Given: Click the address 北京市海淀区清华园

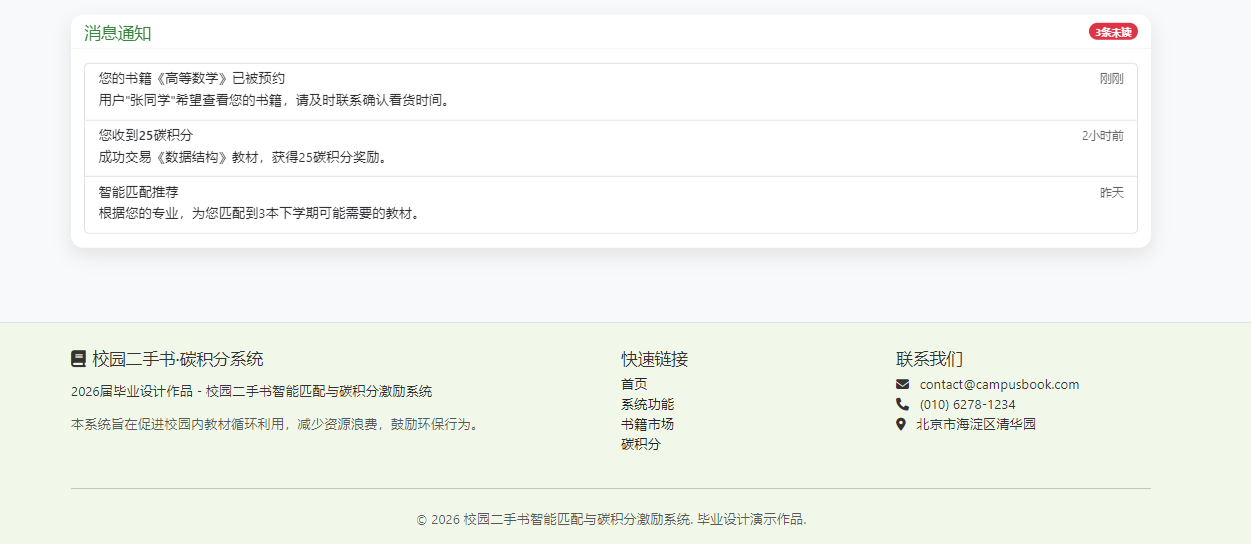Looking at the screenshot, I should click(976, 424).
